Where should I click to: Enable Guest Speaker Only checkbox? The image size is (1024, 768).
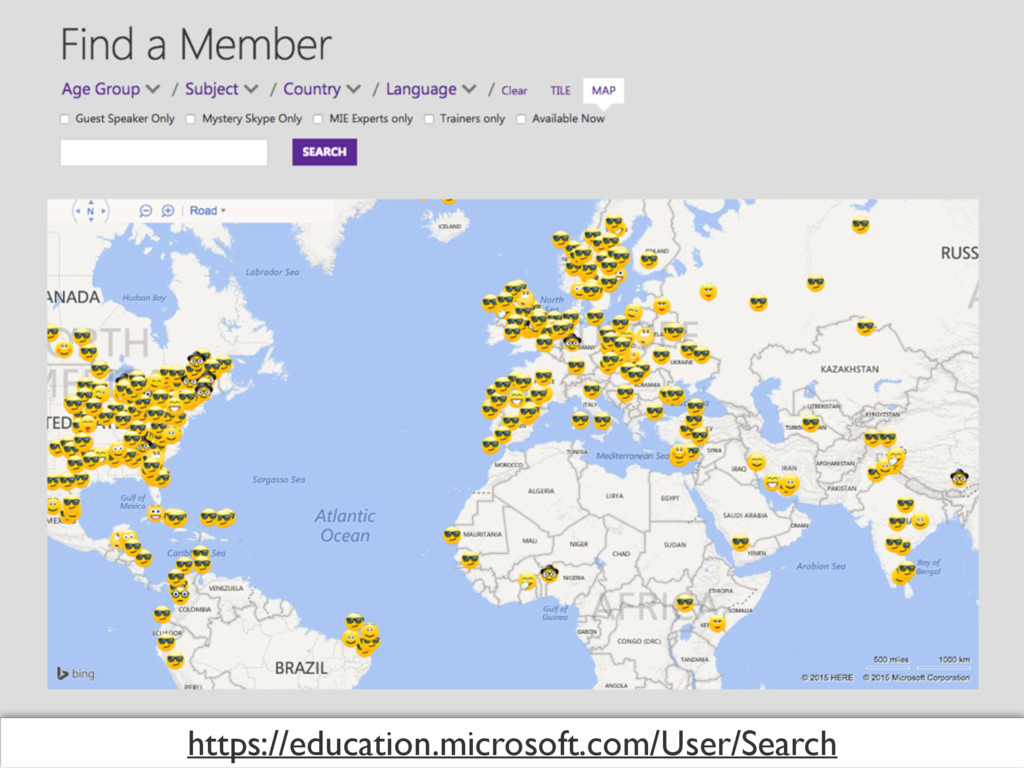click(x=65, y=119)
